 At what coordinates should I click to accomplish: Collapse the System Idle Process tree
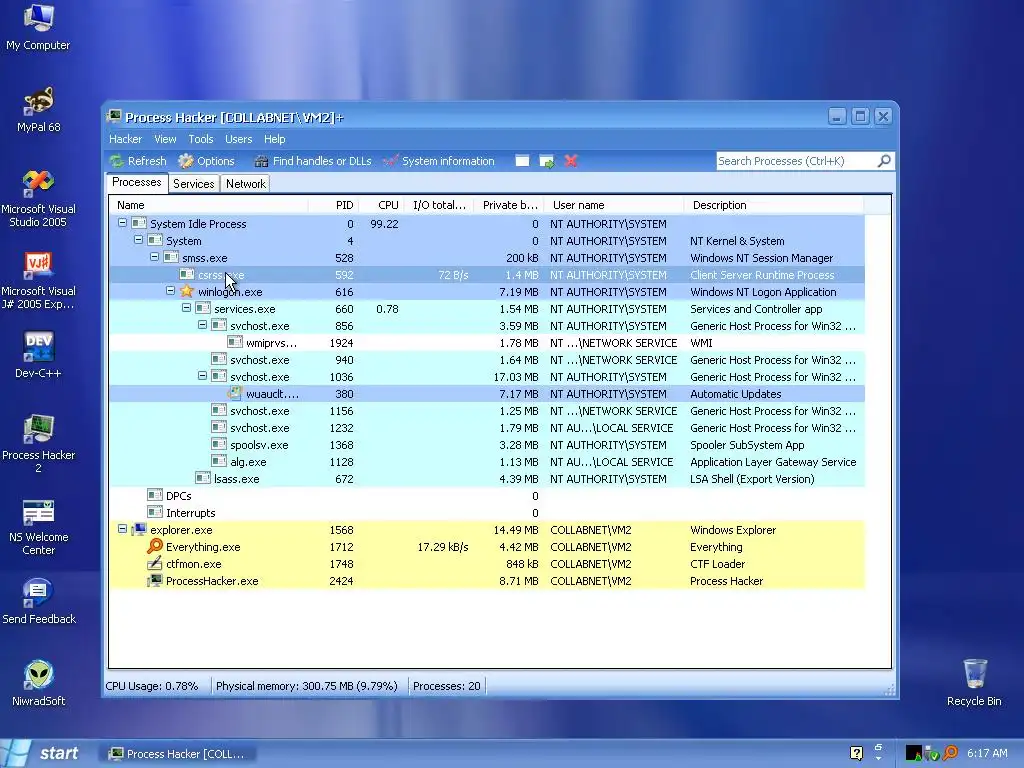pos(122,223)
